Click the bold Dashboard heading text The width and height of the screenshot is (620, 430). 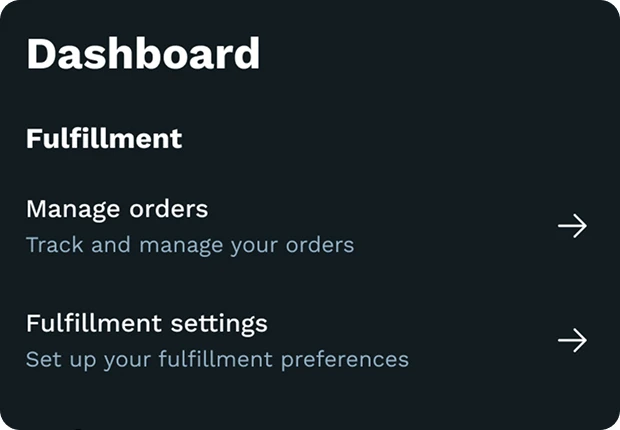[x=143, y=54]
